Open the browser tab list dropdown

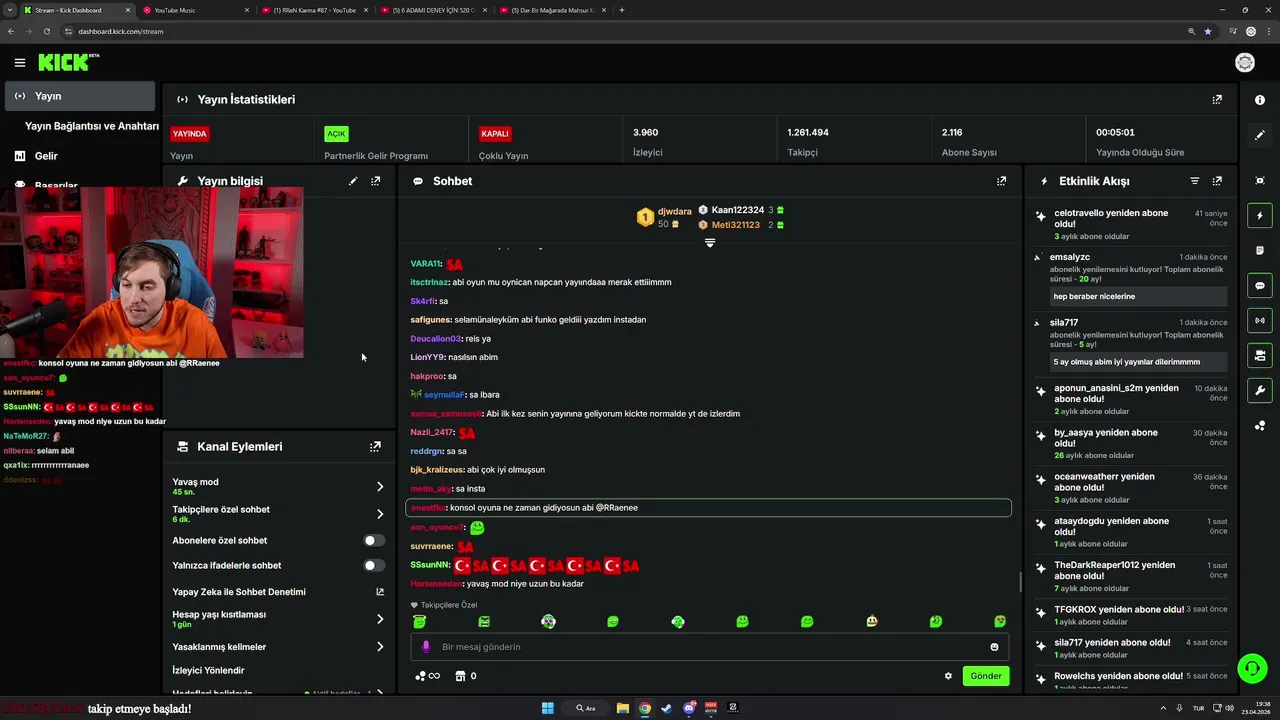[10, 10]
